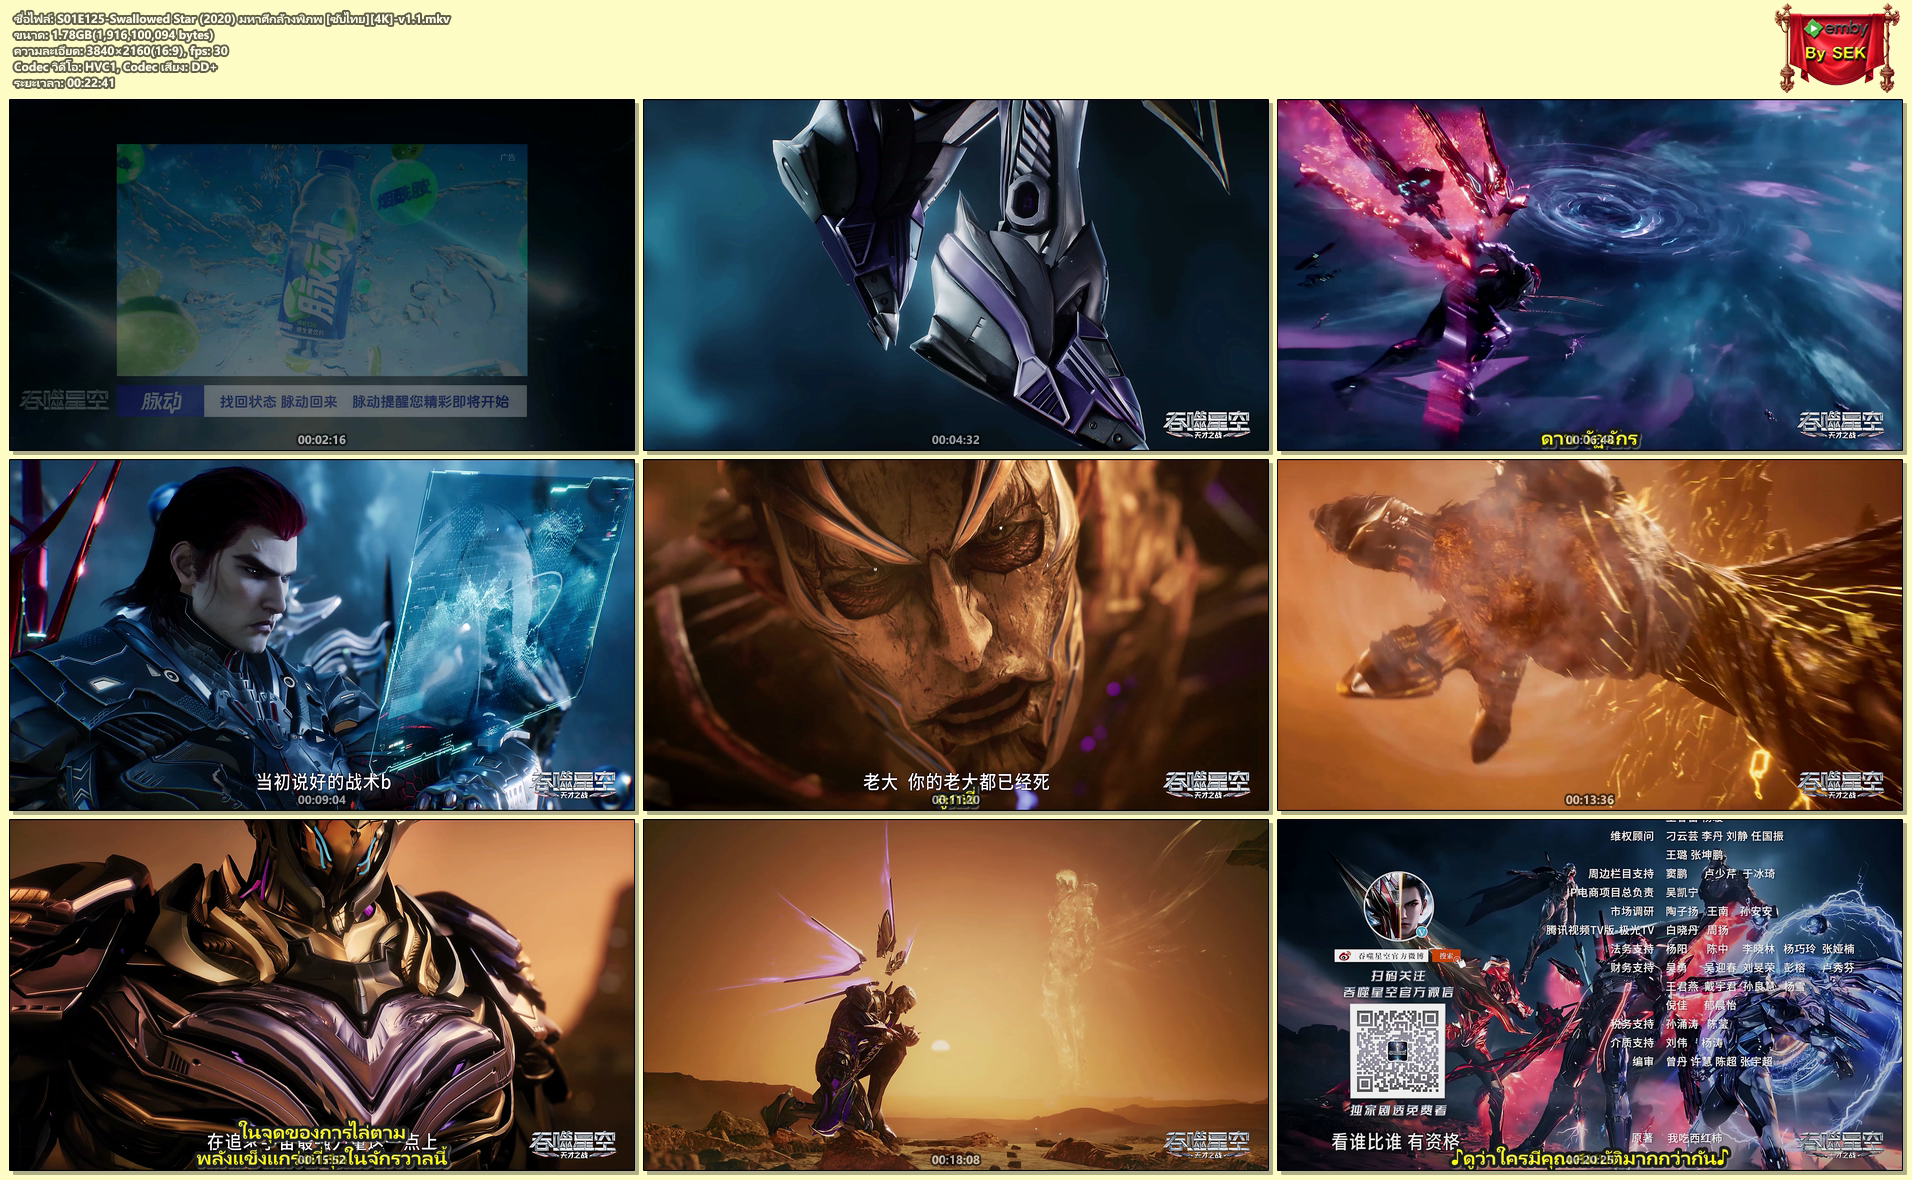Click the Chinese subtitle 老大 你的老大都已经死
This screenshot has height=1180, width=1912.
point(956,782)
